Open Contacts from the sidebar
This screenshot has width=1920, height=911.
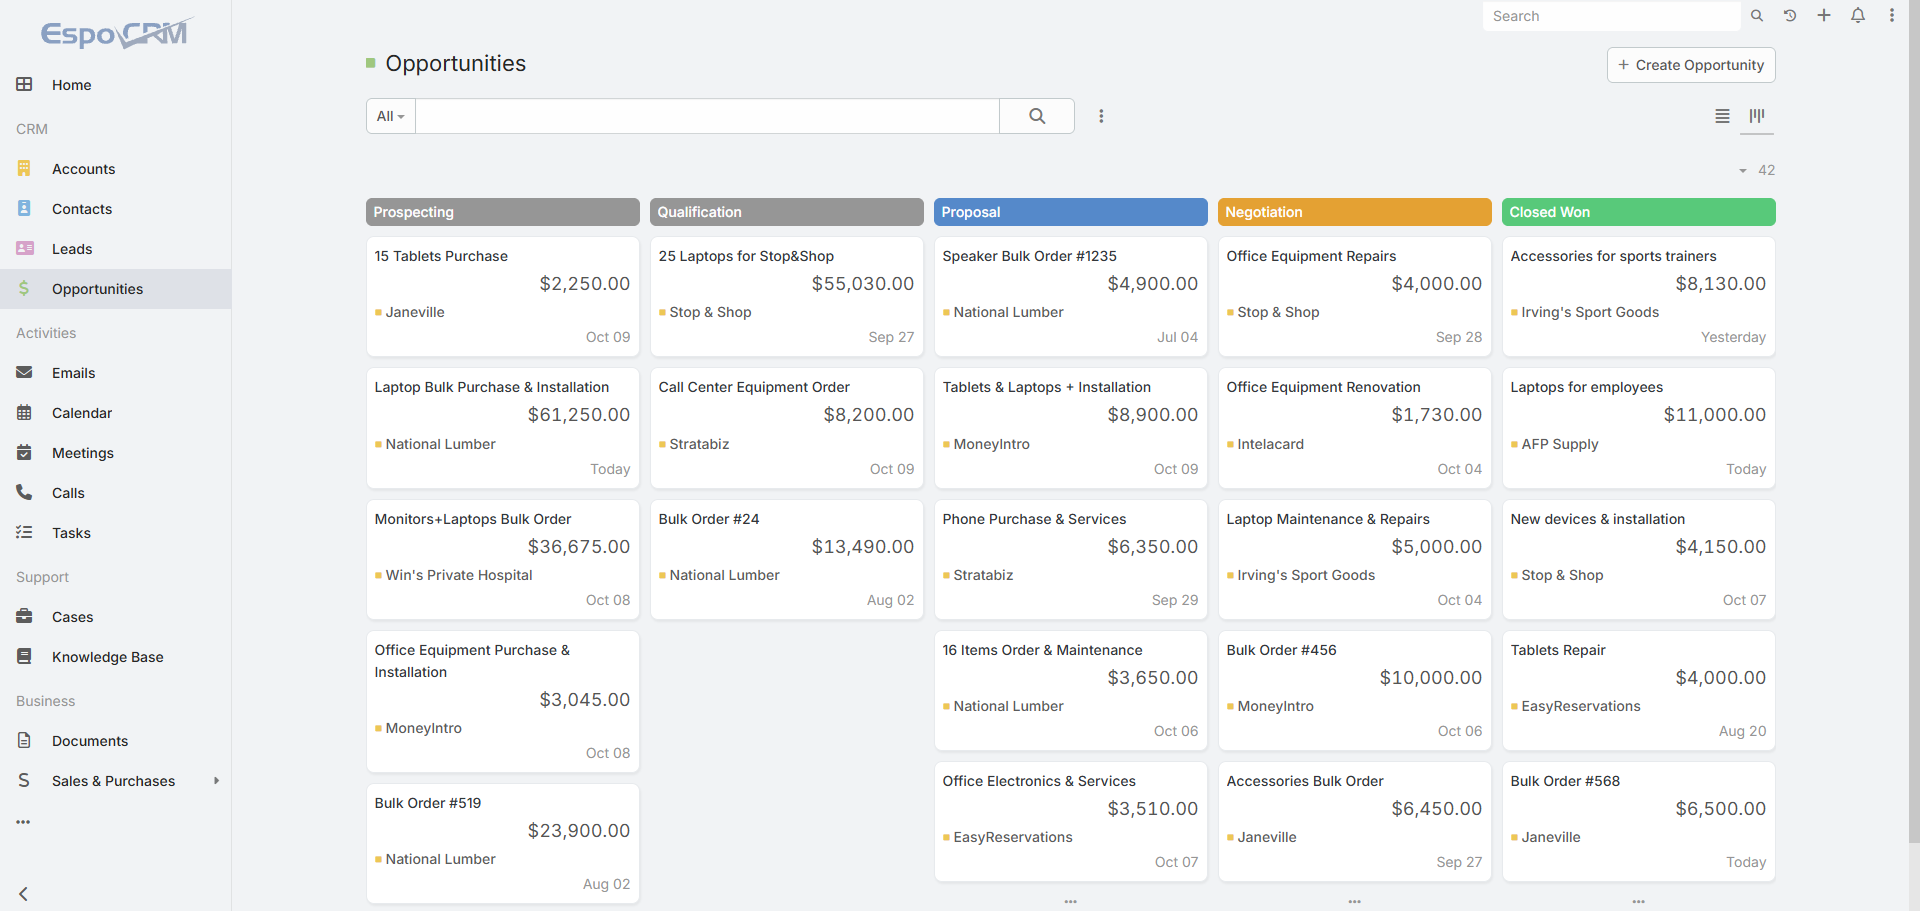pos(115,209)
